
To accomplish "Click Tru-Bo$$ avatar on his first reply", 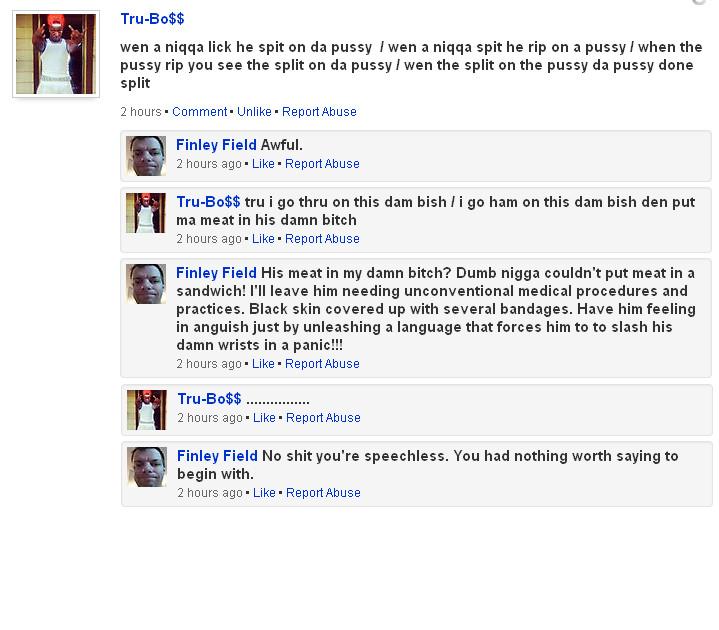I will [x=146, y=213].
